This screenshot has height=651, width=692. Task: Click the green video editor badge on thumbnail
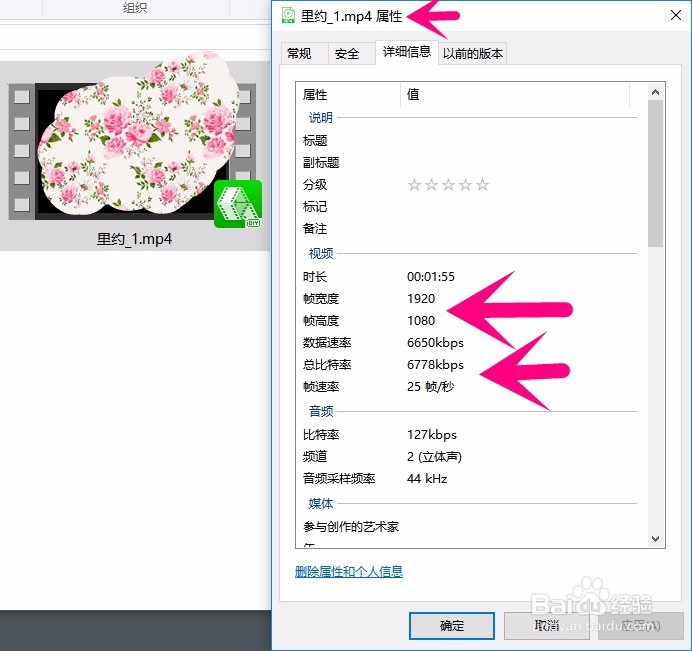238,204
